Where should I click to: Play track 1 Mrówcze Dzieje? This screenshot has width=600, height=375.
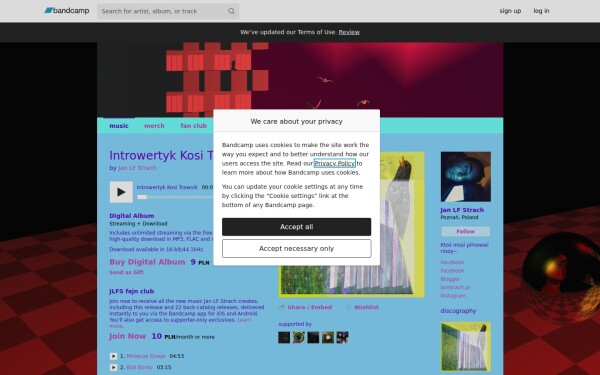[x=113, y=356]
